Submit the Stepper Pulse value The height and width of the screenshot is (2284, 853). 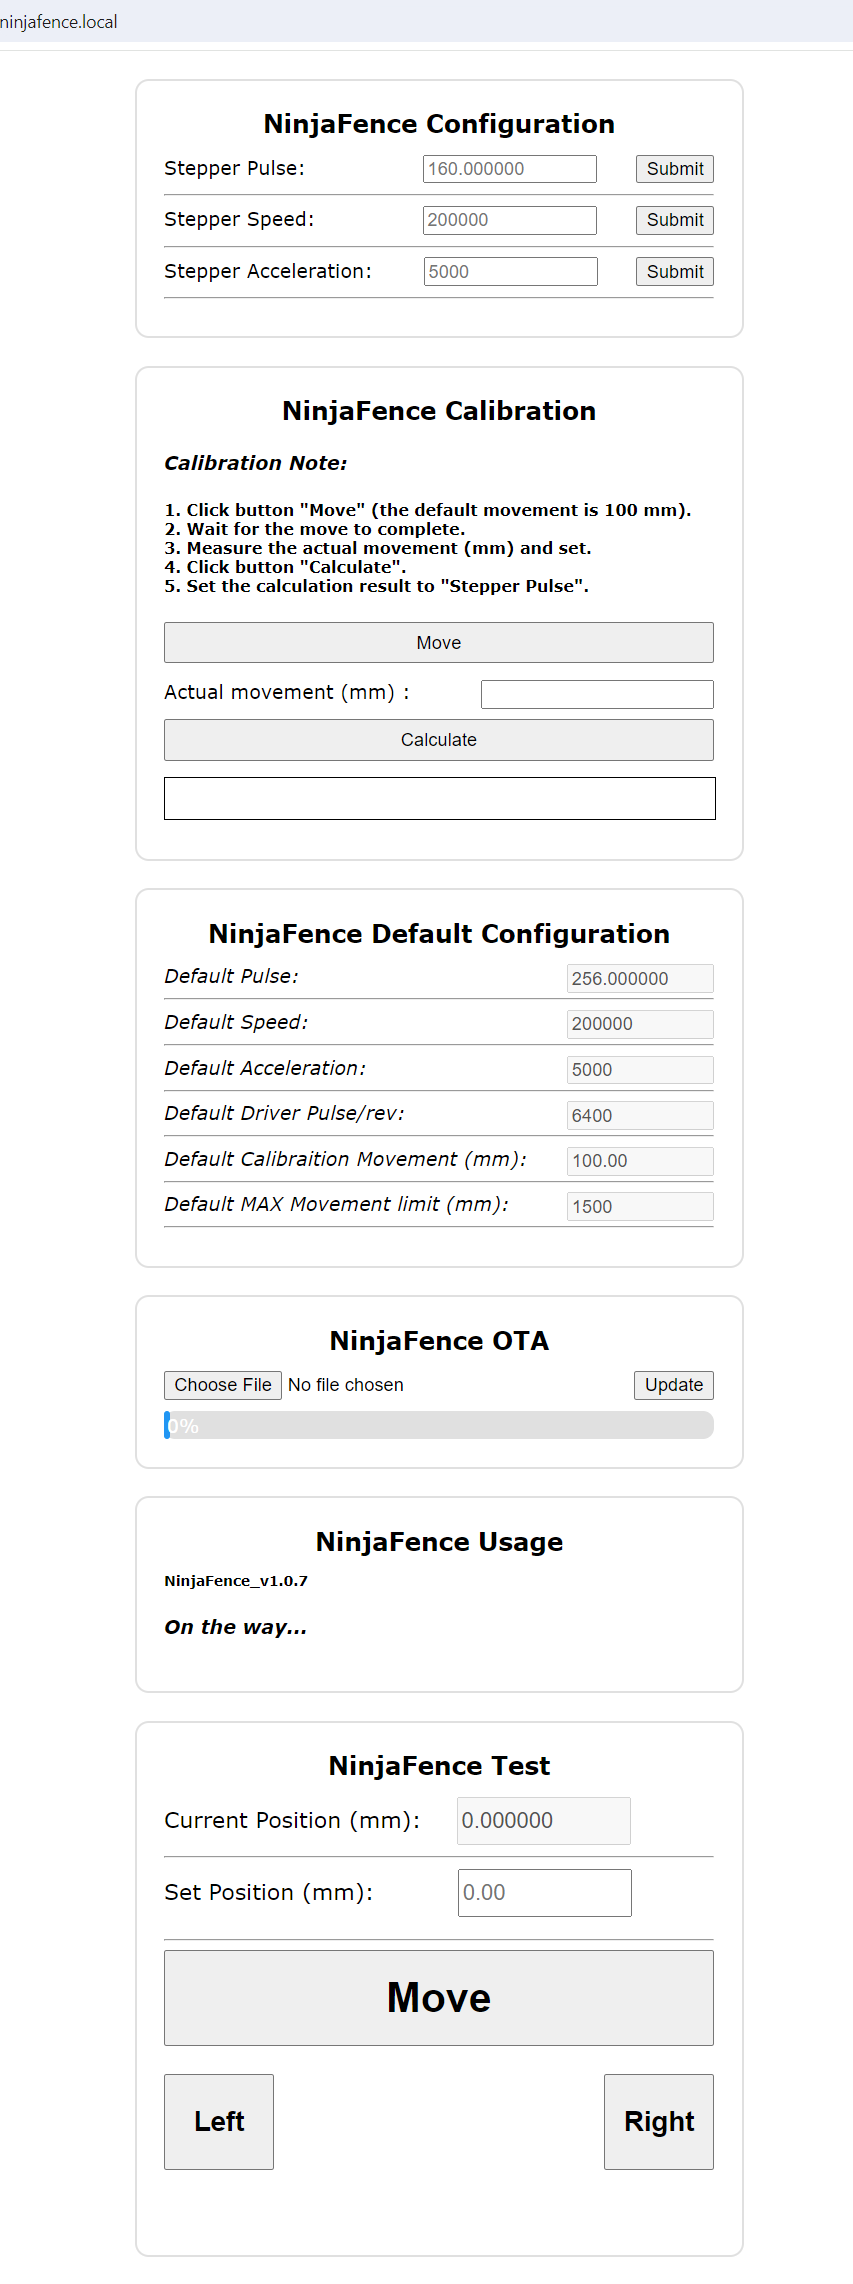tap(674, 169)
